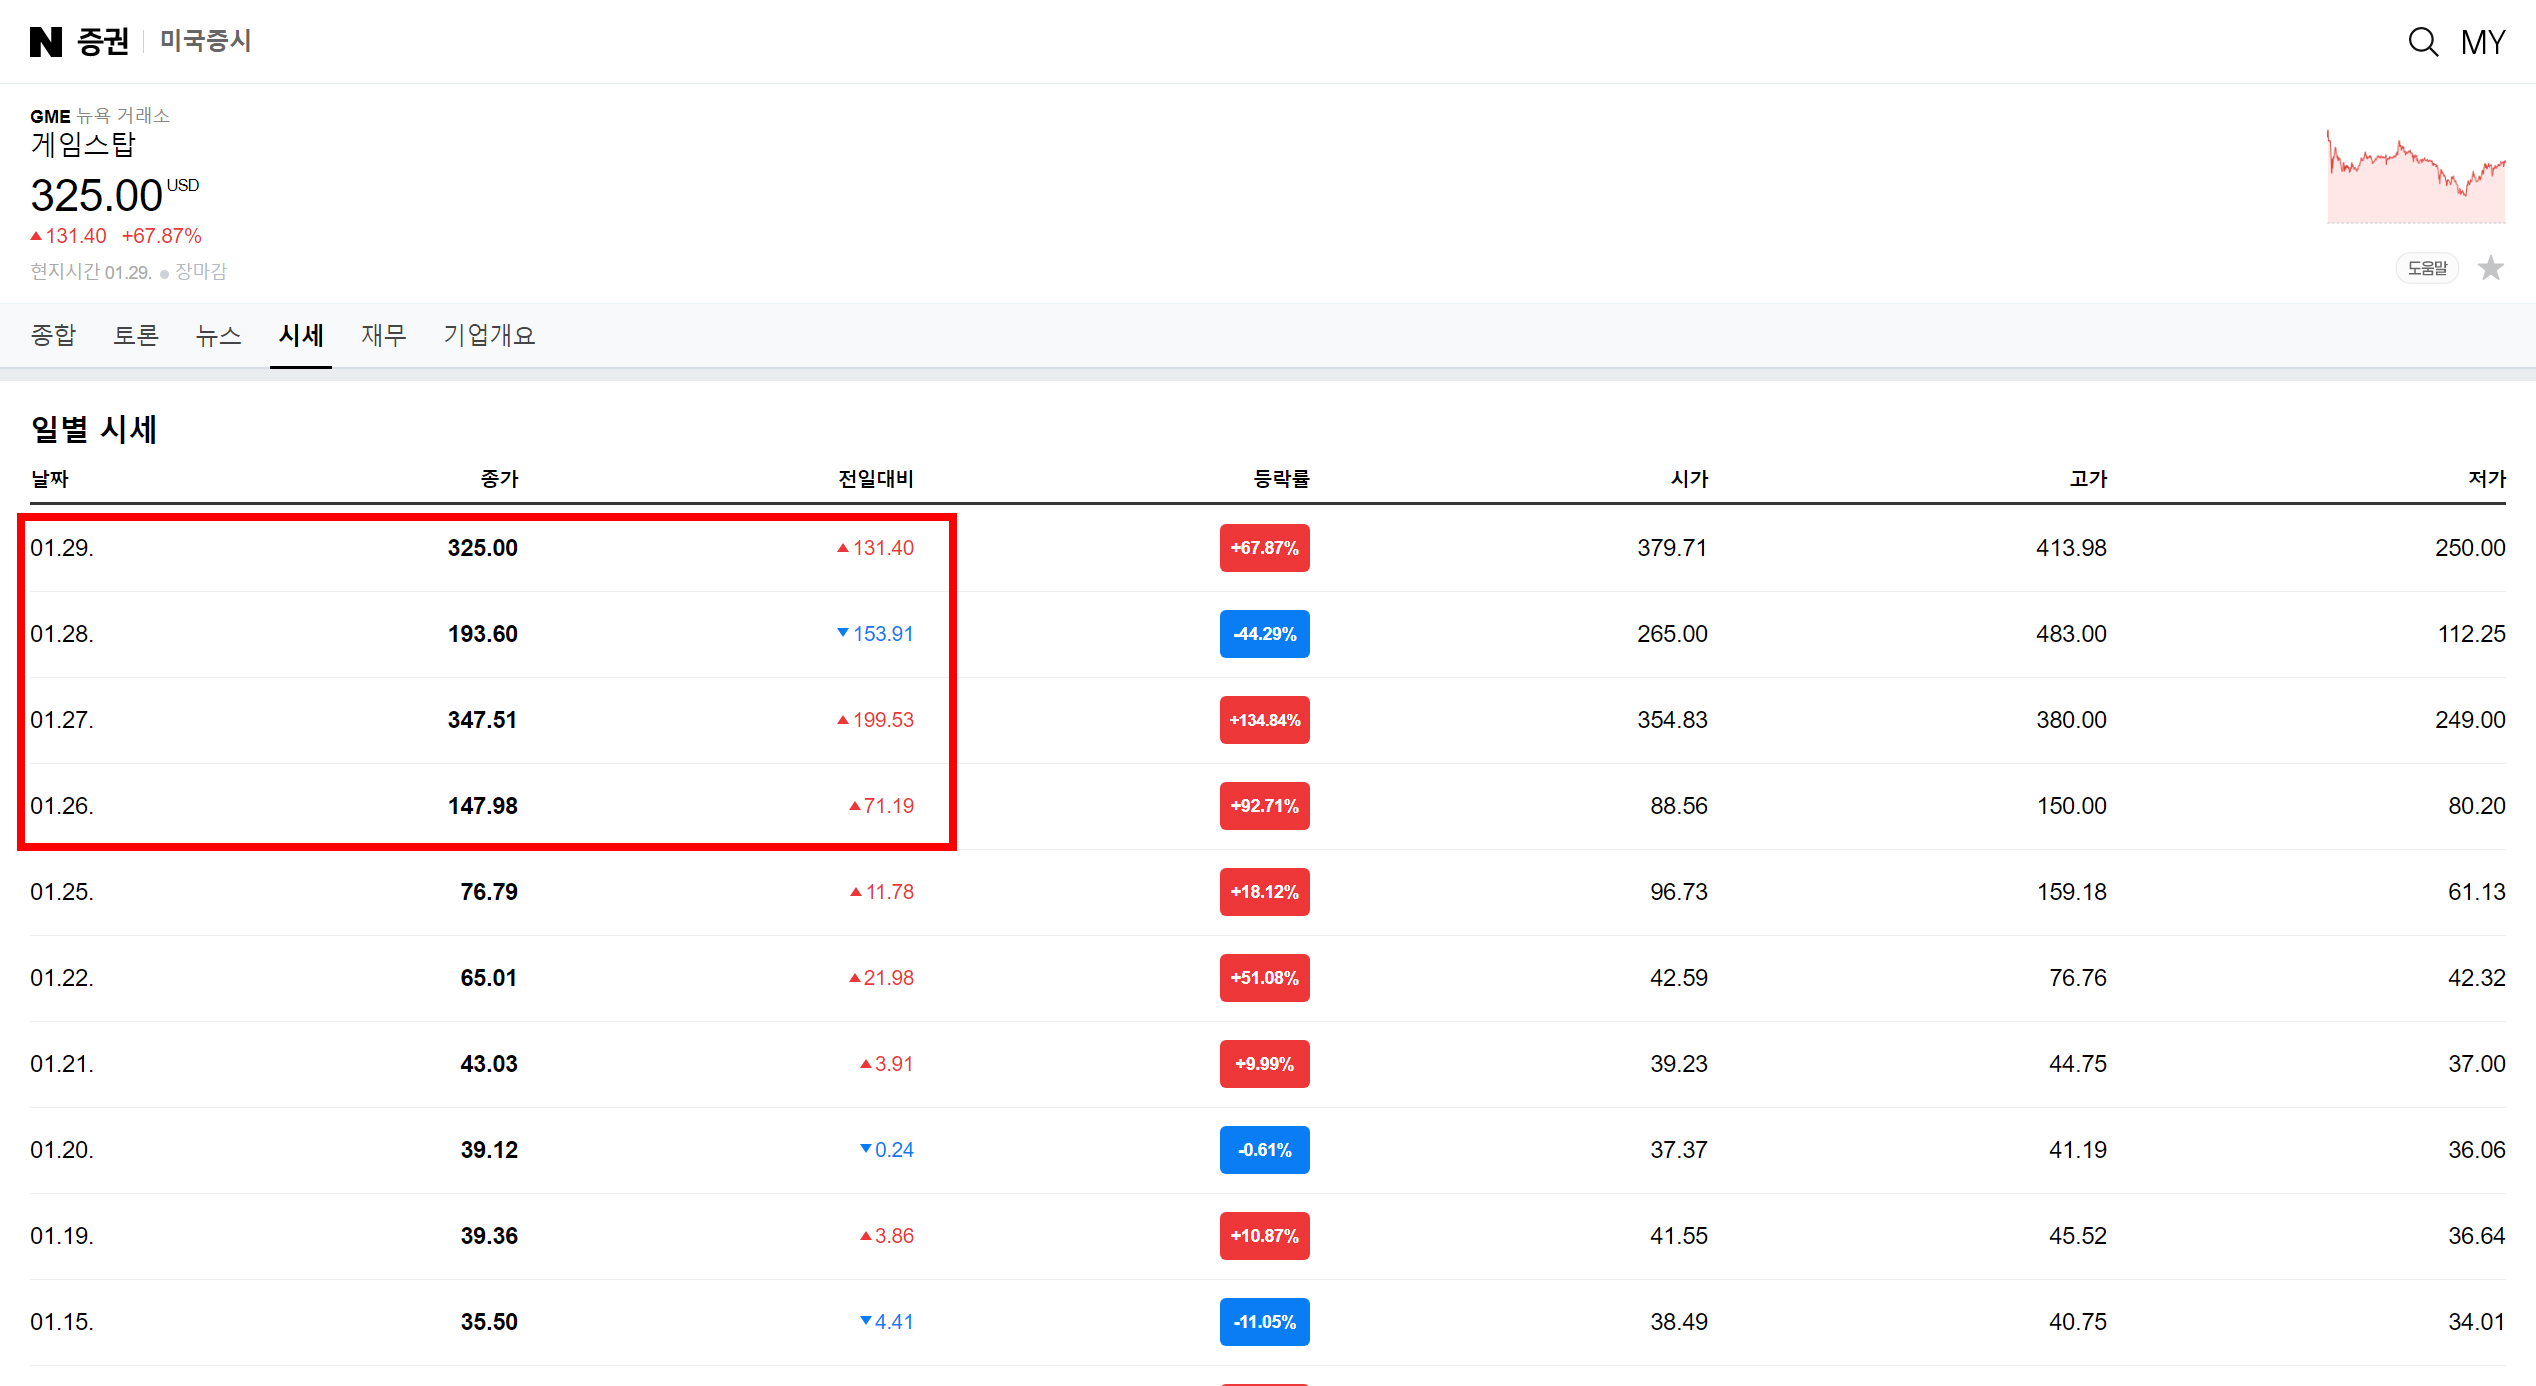This screenshot has height=1386, width=2536.
Task: Click the 도움말 help button
Action: tap(2427, 268)
